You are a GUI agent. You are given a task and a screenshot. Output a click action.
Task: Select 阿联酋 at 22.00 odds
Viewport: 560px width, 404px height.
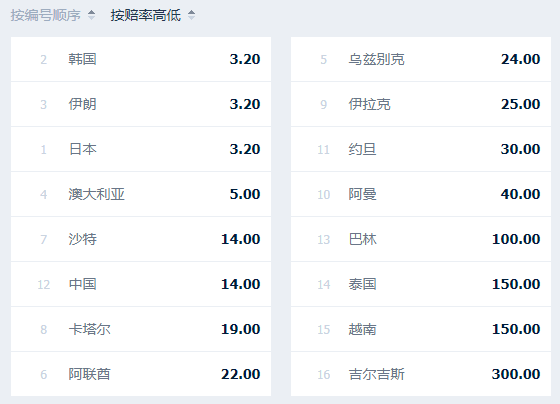141,374
